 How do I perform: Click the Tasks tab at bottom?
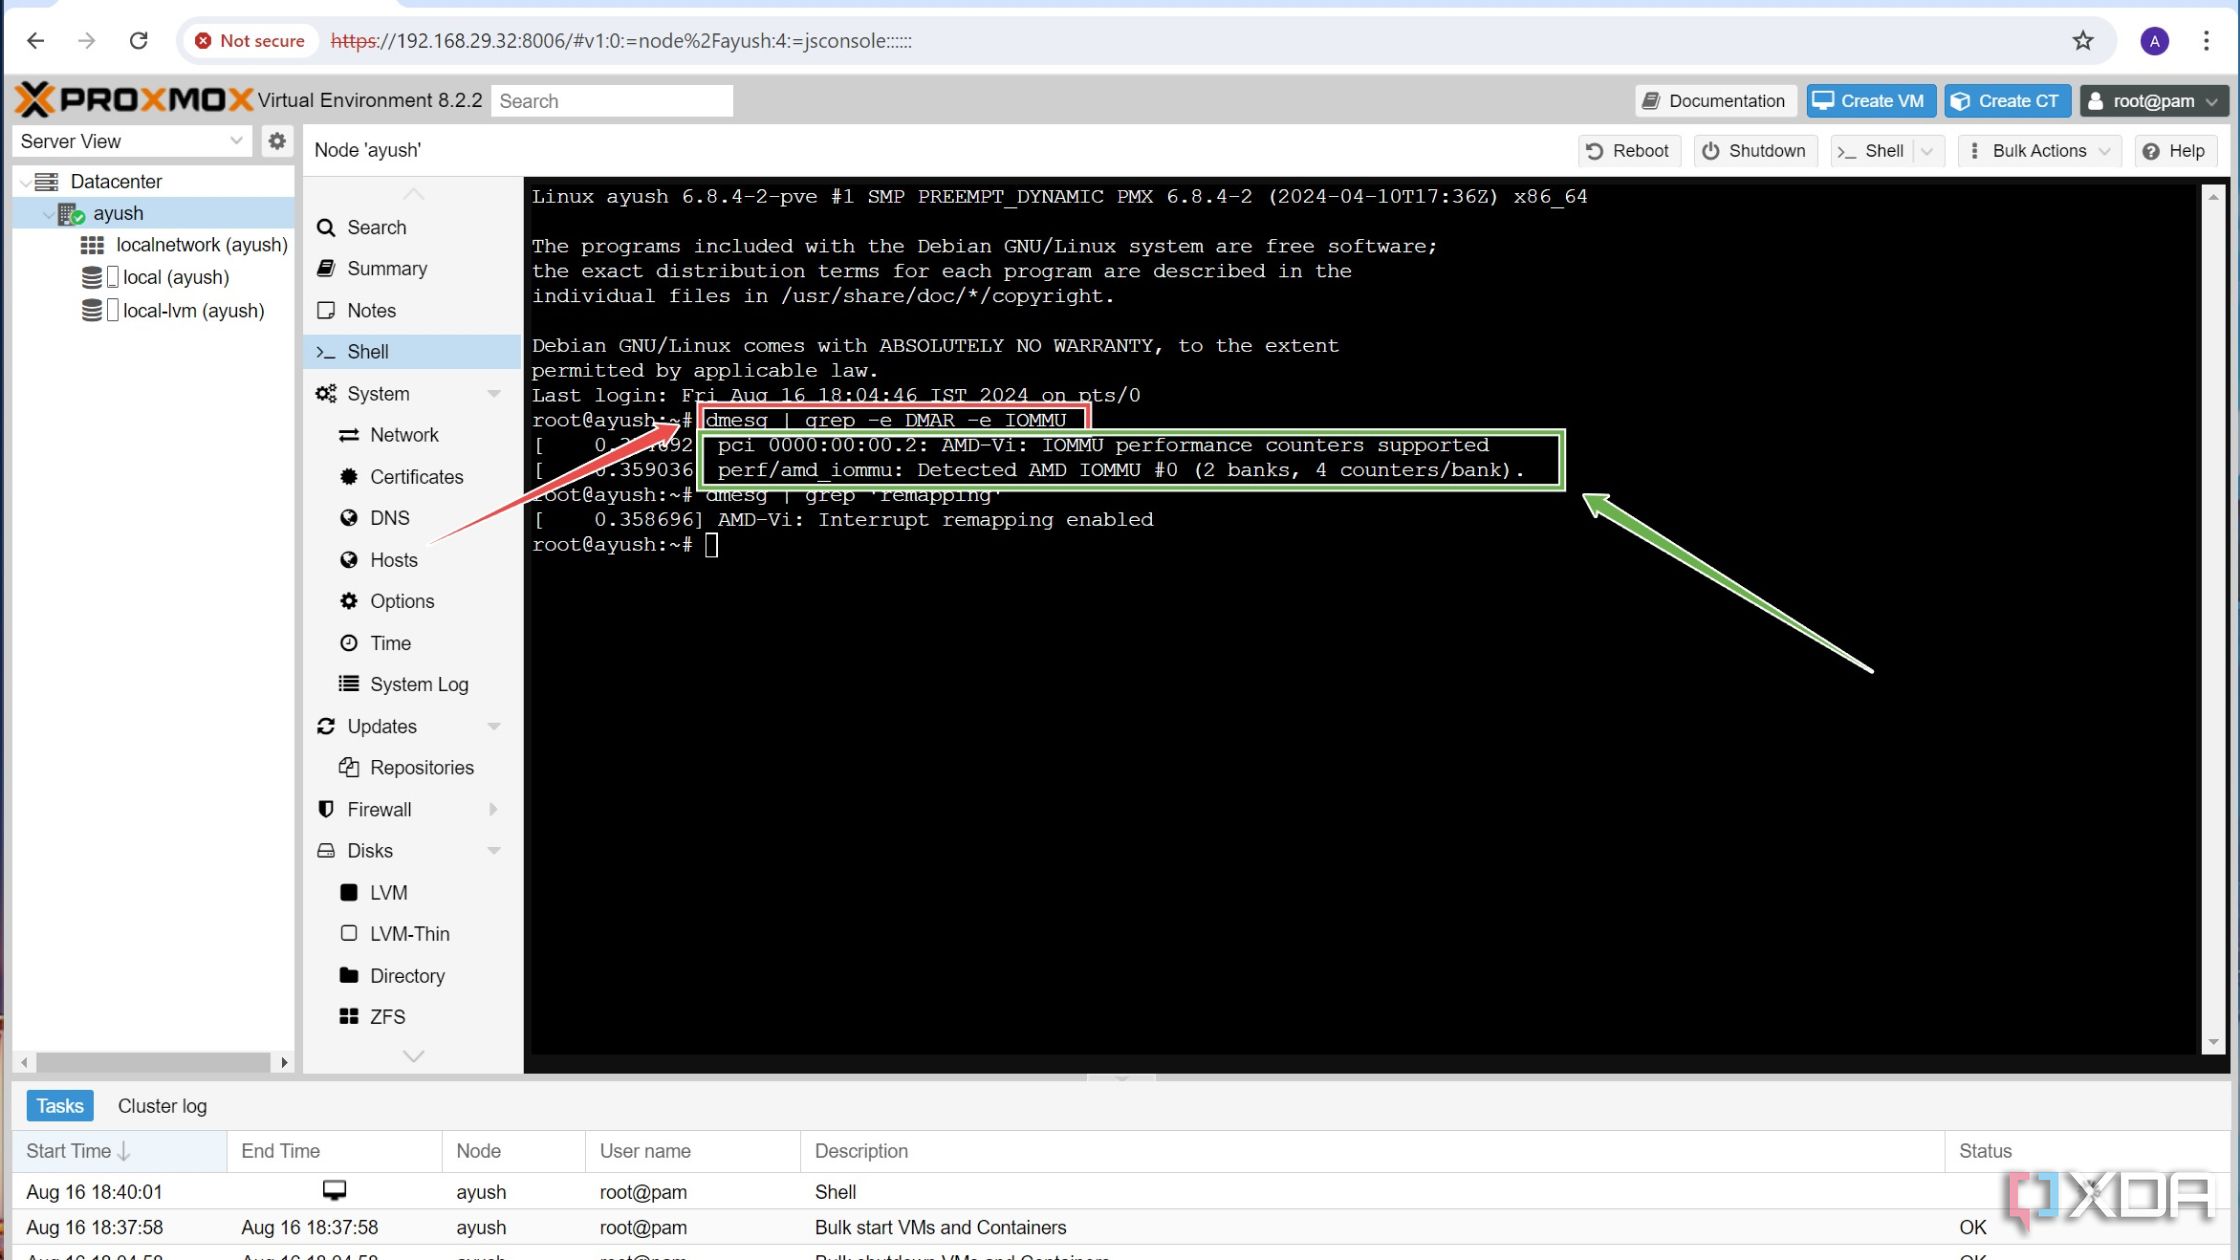(58, 1106)
